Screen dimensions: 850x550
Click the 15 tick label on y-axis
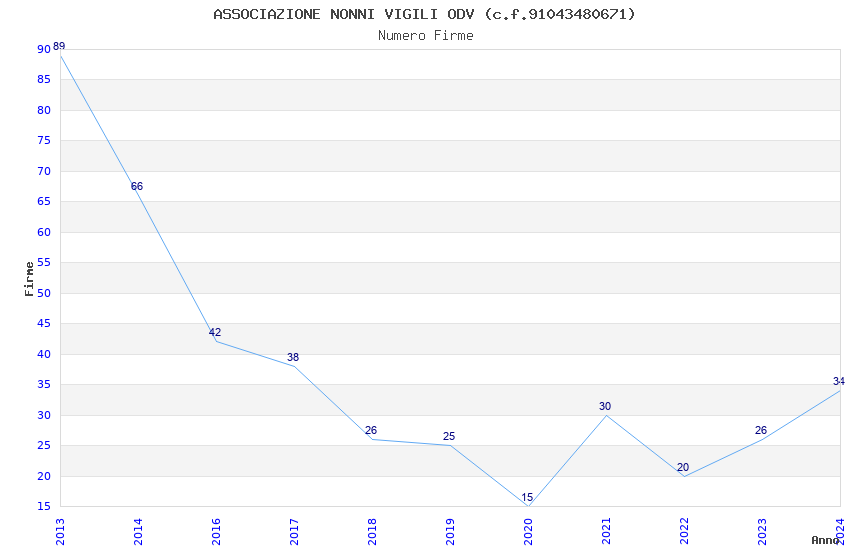coord(44,506)
